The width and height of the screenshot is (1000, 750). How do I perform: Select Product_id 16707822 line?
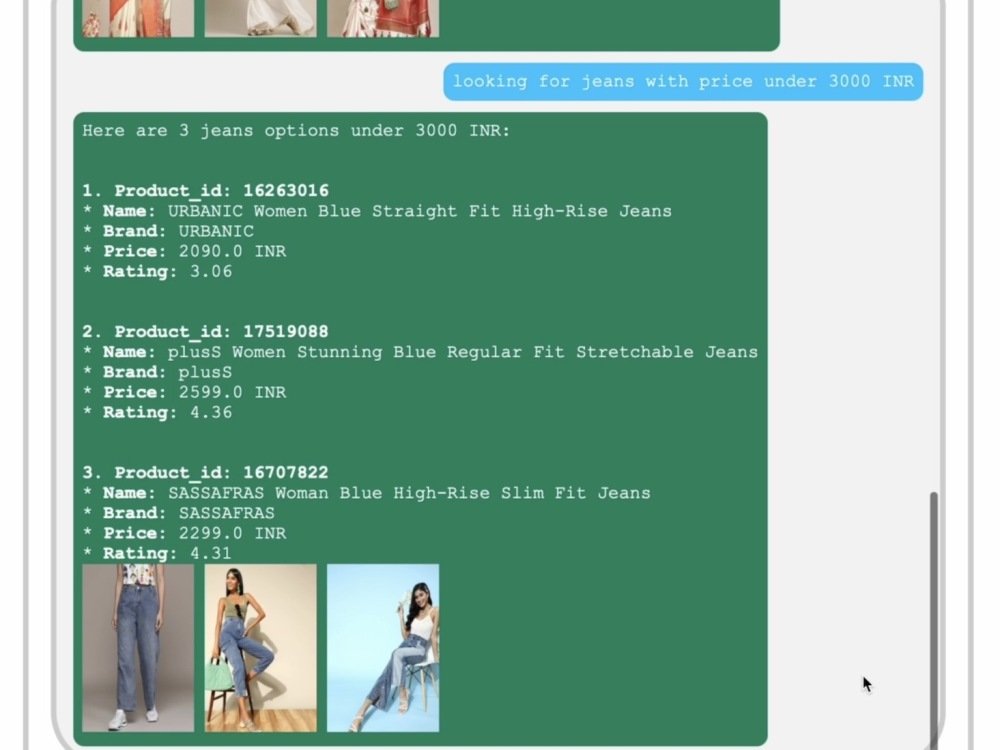pos(205,473)
